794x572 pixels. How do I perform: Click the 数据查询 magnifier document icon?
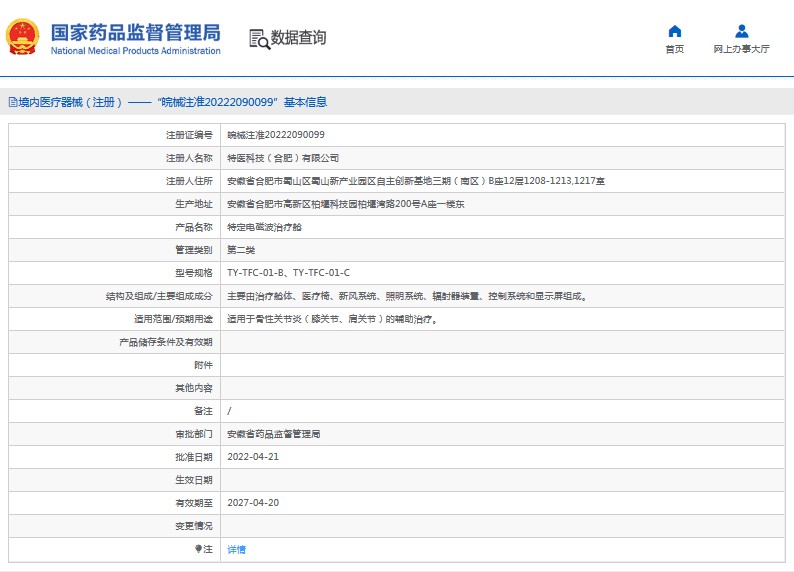click(x=259, y=38)
